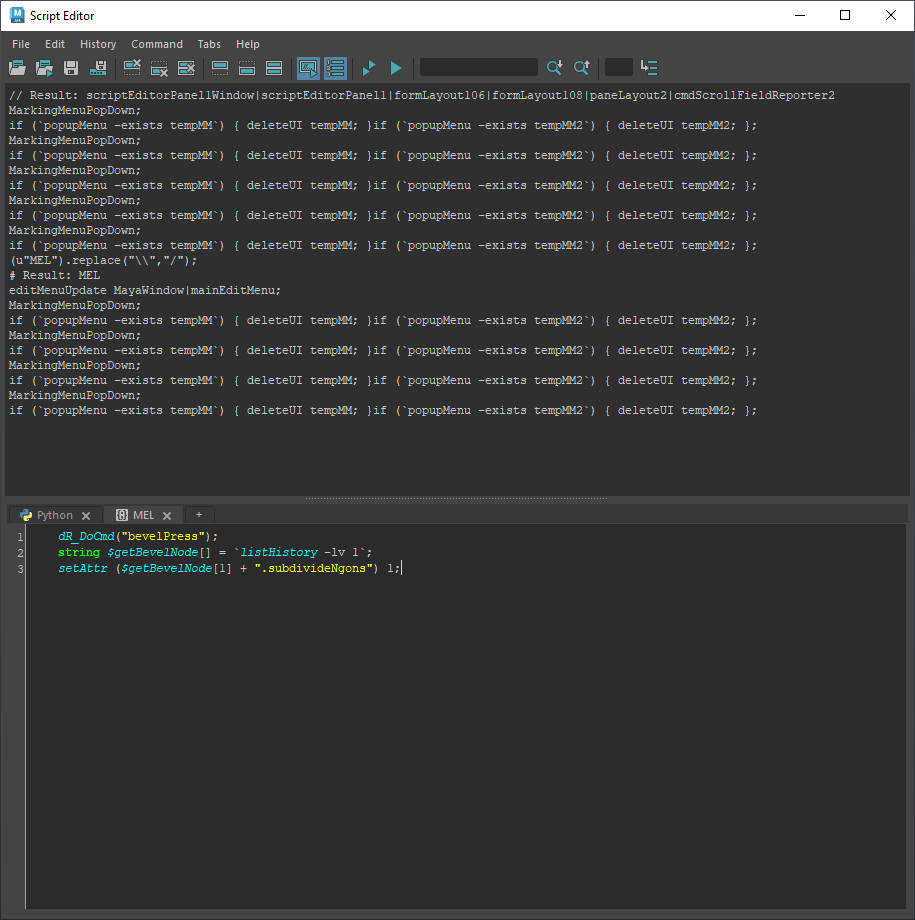
Task: Toggle Show Line Numbers button
Action: 335,68
